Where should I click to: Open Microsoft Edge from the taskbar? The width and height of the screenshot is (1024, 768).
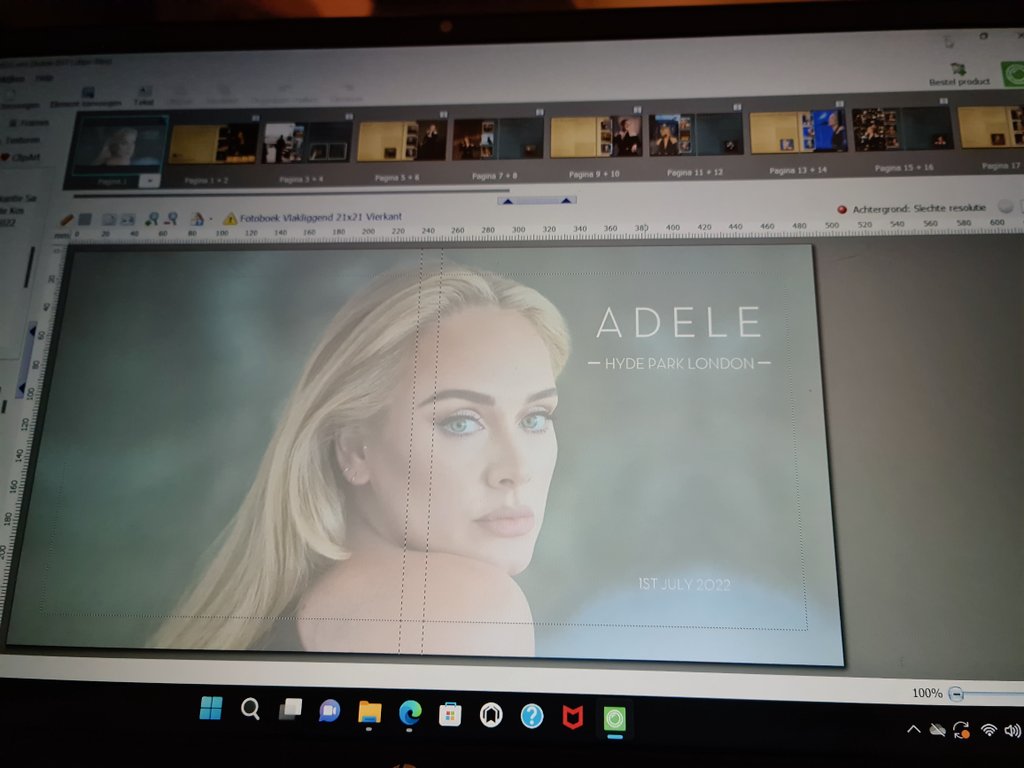coord(410,713)
